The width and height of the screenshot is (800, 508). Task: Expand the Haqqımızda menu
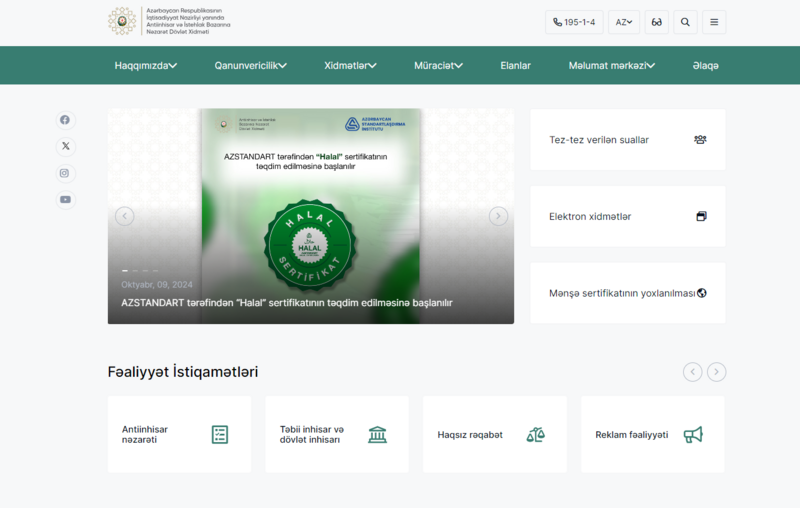point(145,65)
